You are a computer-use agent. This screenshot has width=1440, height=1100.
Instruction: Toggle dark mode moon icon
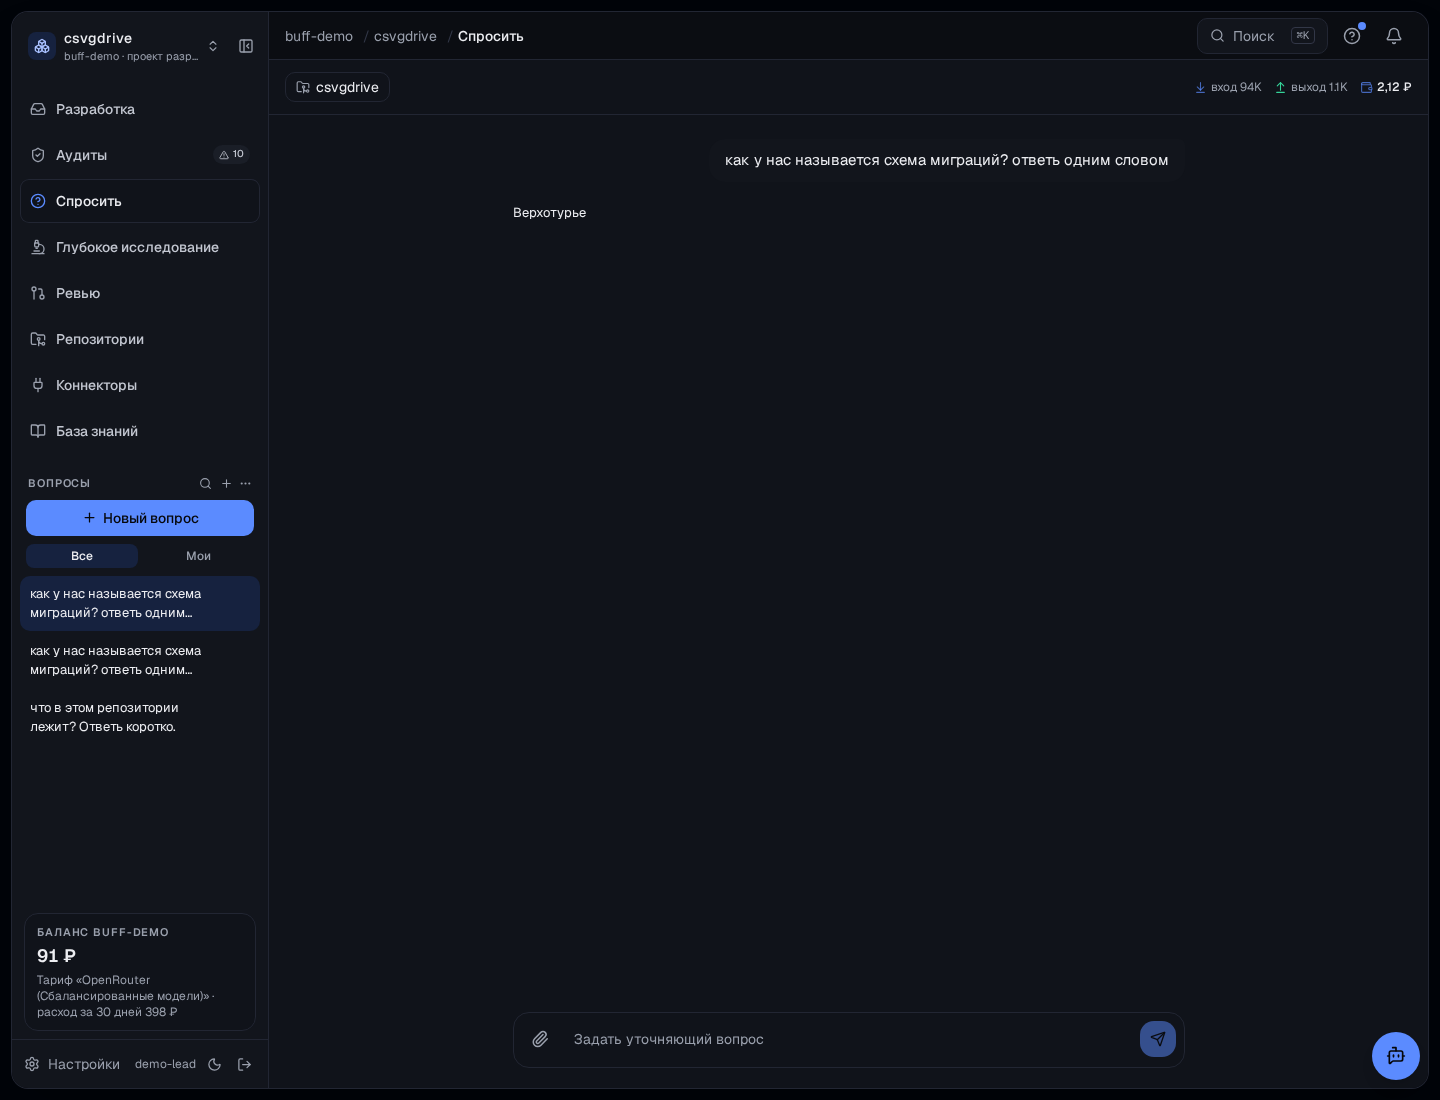214,1064
